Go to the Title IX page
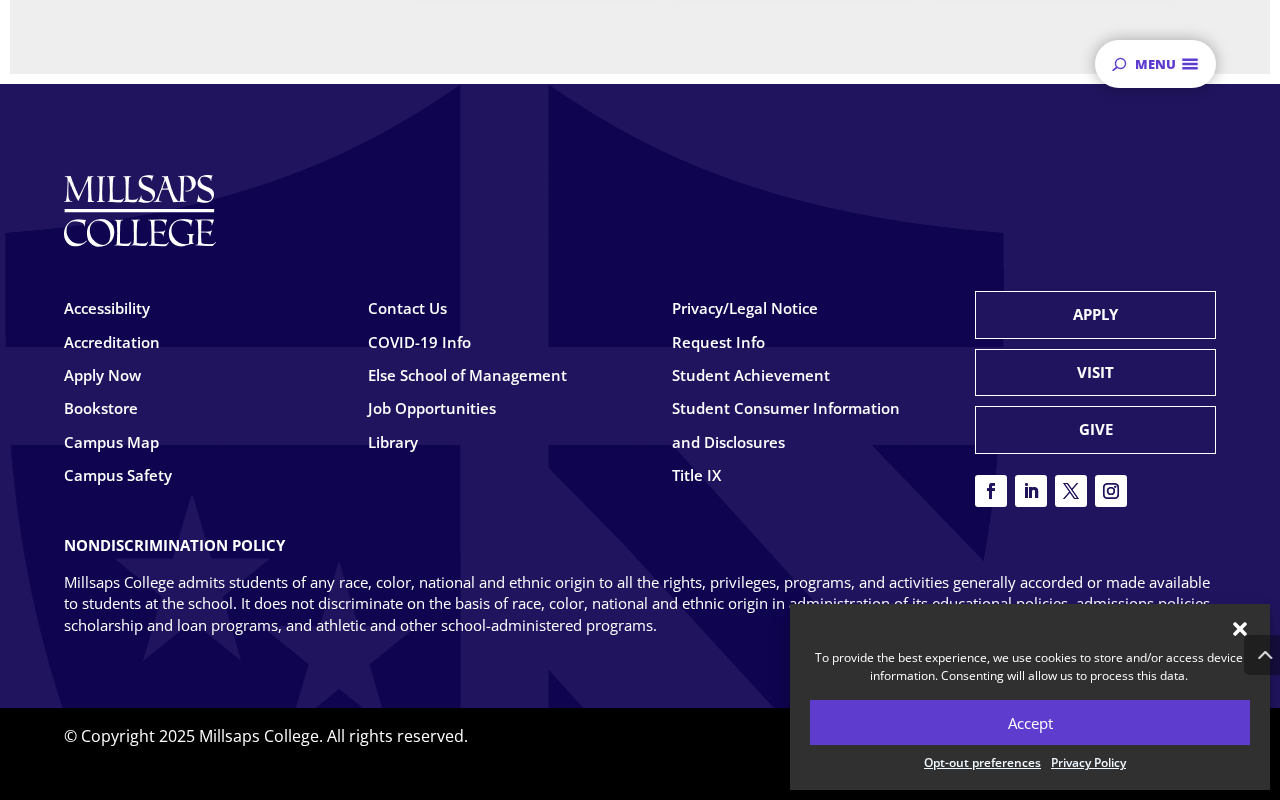Viewport: 1280px width, 800px height. pyautogui.click(x=696, y=475)
